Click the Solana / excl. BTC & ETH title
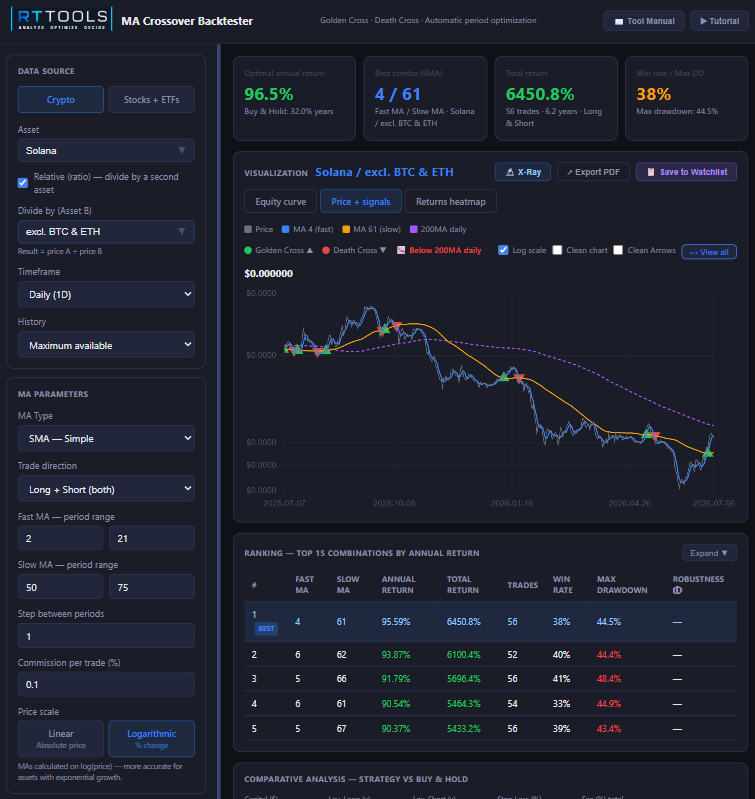The width and height of the screenshot is (755, 799). (384, 172)
